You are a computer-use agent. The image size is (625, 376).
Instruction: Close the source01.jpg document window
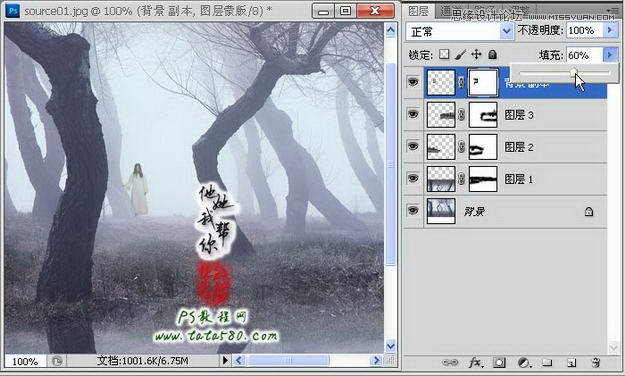(x=375, y=11)
